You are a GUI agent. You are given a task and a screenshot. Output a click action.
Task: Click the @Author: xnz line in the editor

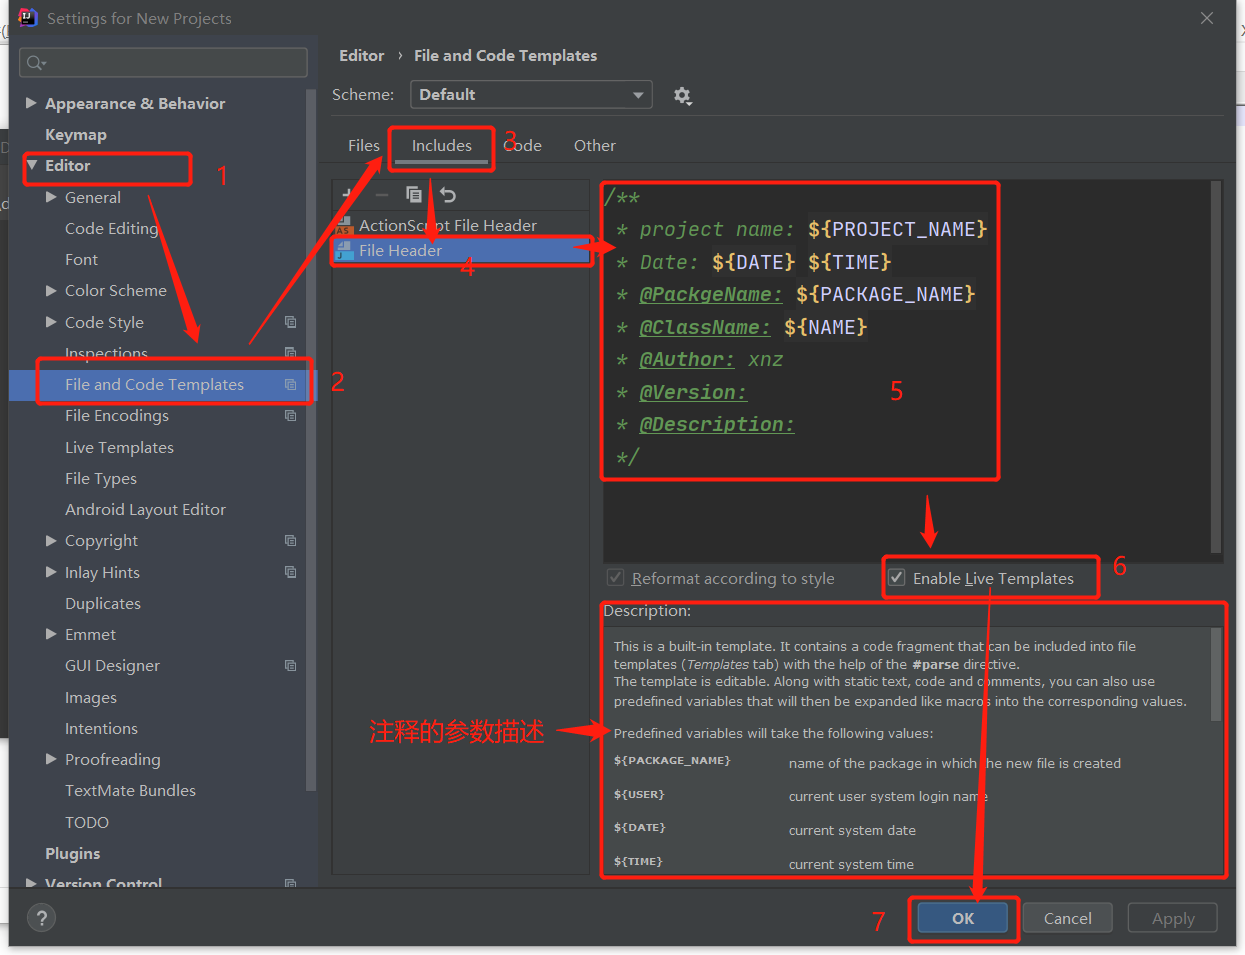coord(711,359)
